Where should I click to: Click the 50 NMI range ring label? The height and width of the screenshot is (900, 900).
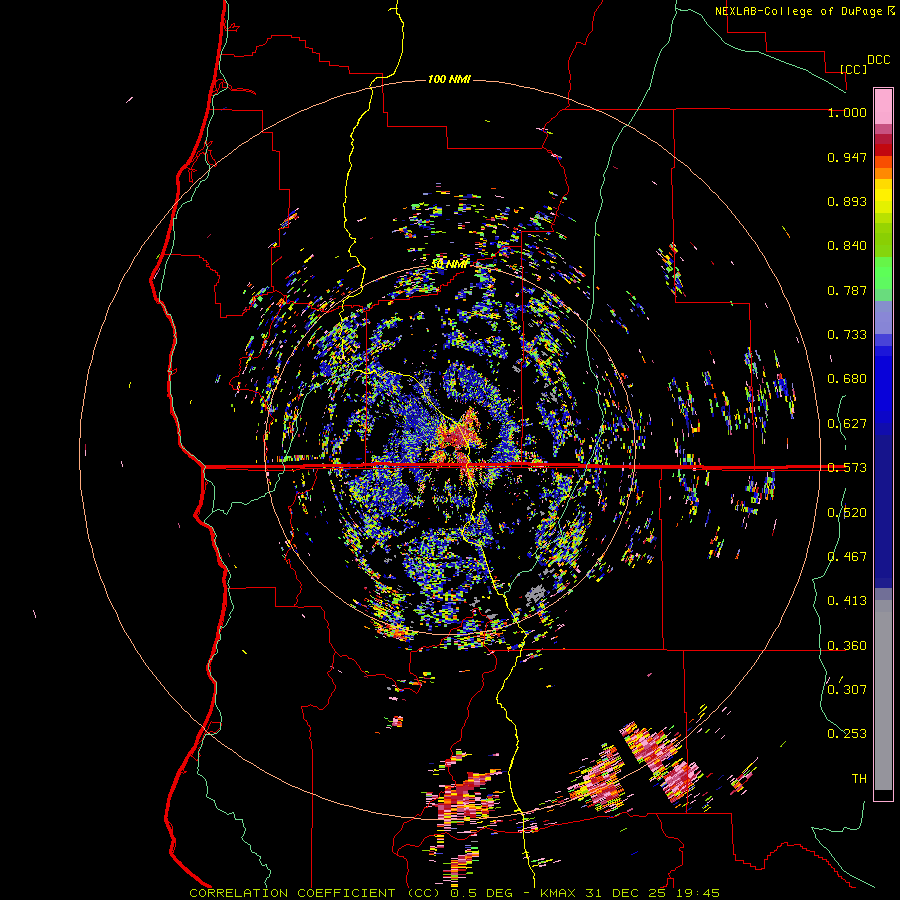coord(449,264)
